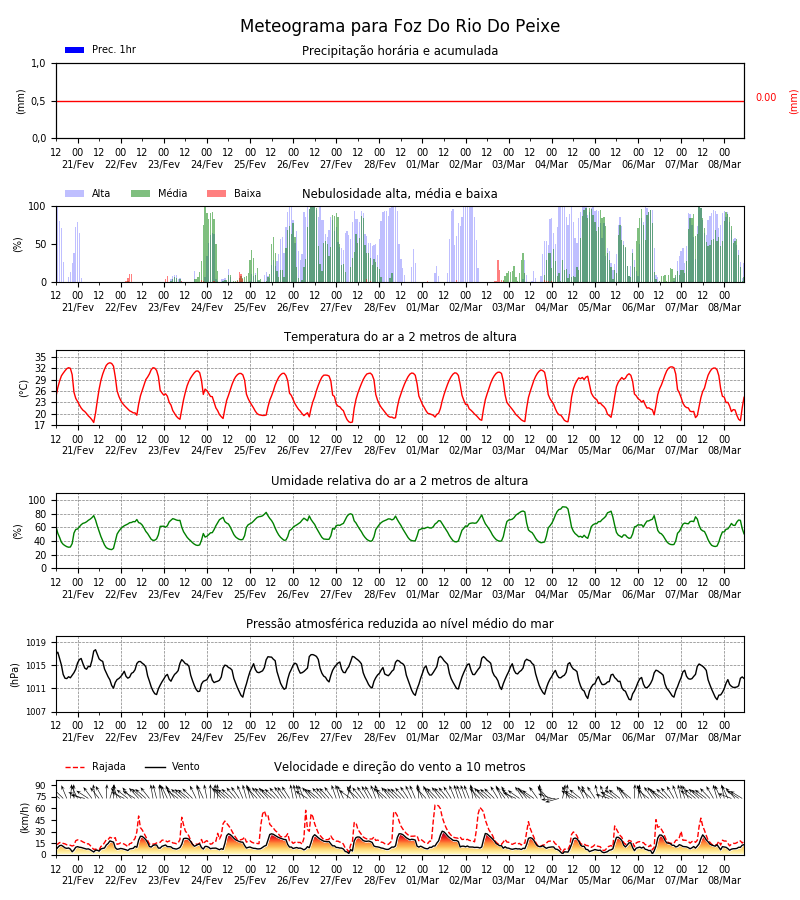Image resolution: width=800 pixels, height=900 pixels.
Task: Click the Precipitação horária e acumulada chart title
Action: coord(400,51)
